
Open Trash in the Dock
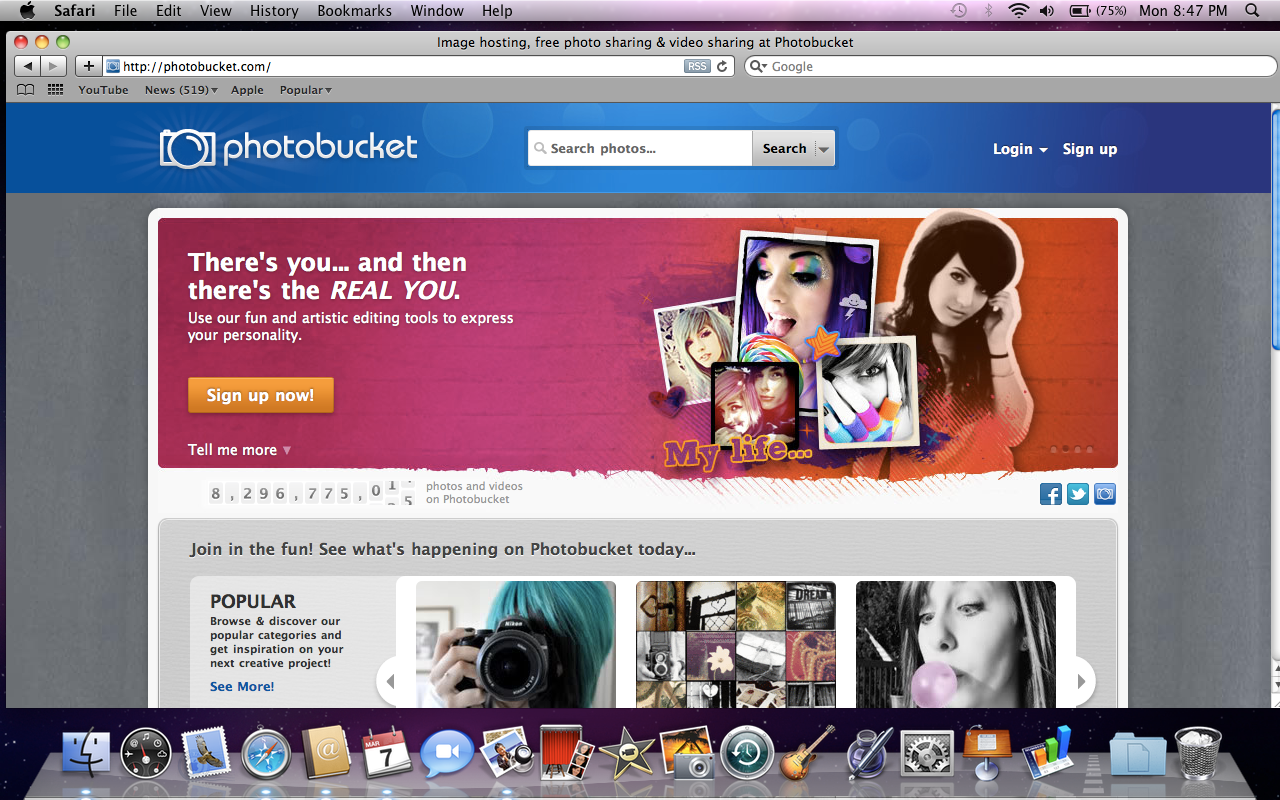[1196, 754]
